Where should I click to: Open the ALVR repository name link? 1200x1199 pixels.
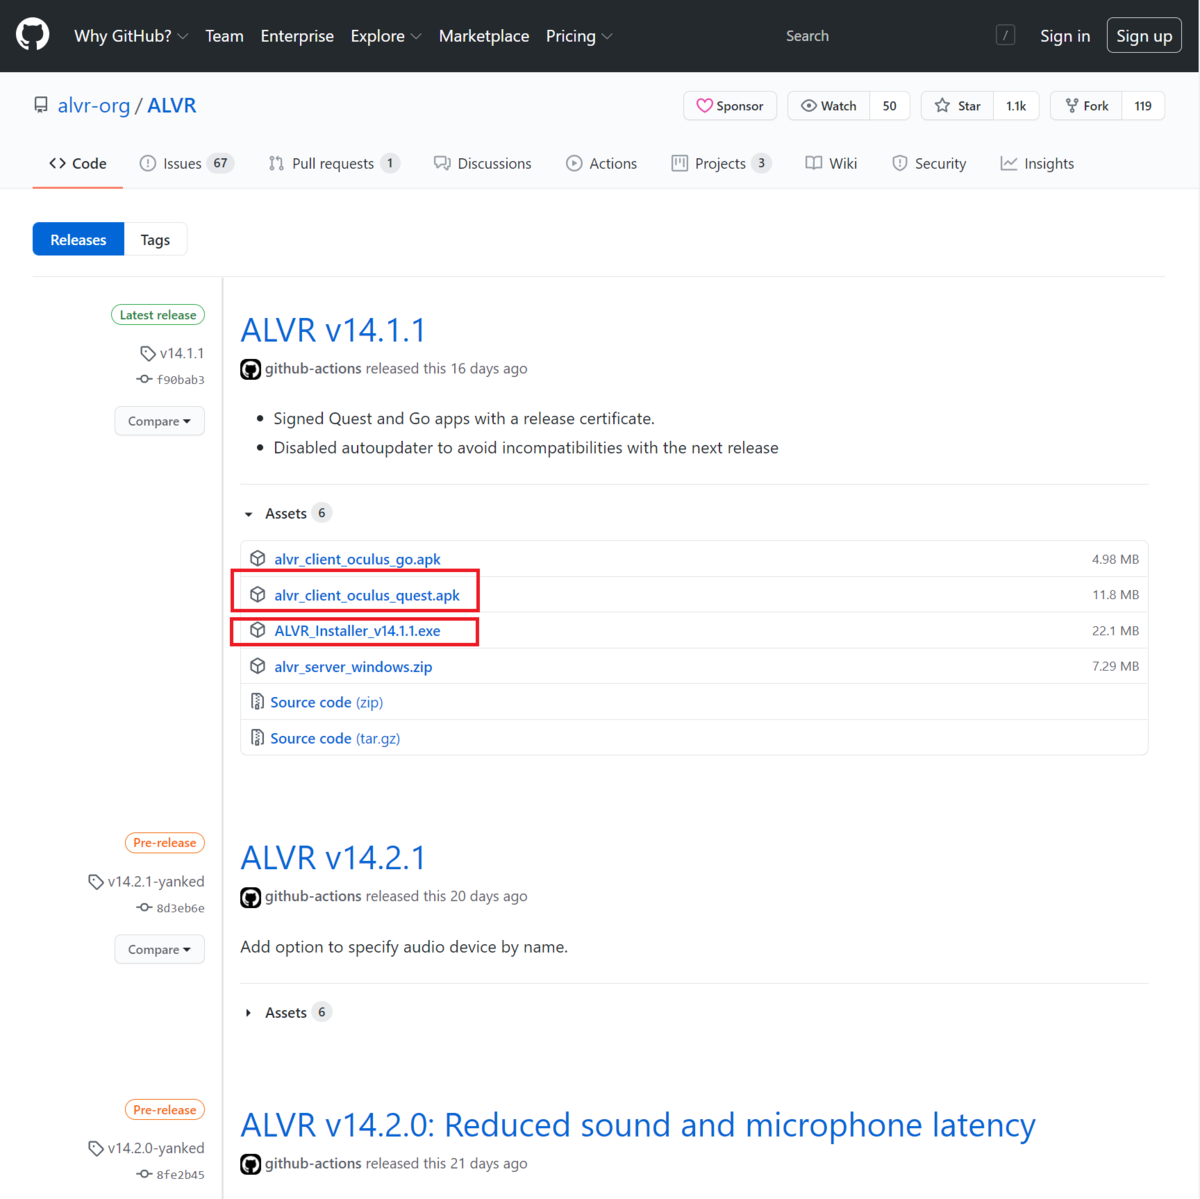tap(172, 105)
